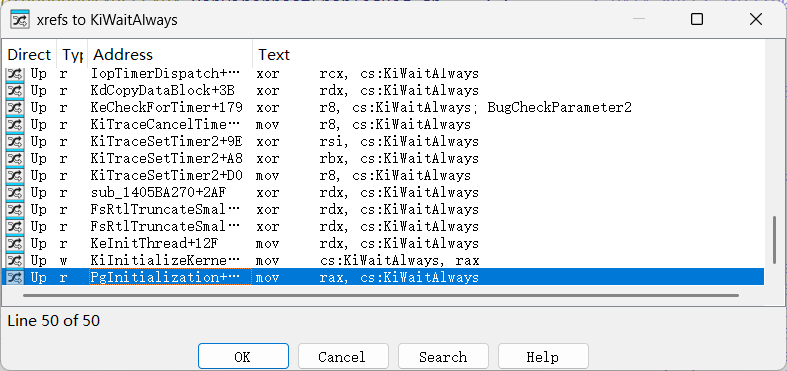This screenshot has width=787, height=371.
Task: Sort by the Direction column header
Action: (x=29, y=54)
